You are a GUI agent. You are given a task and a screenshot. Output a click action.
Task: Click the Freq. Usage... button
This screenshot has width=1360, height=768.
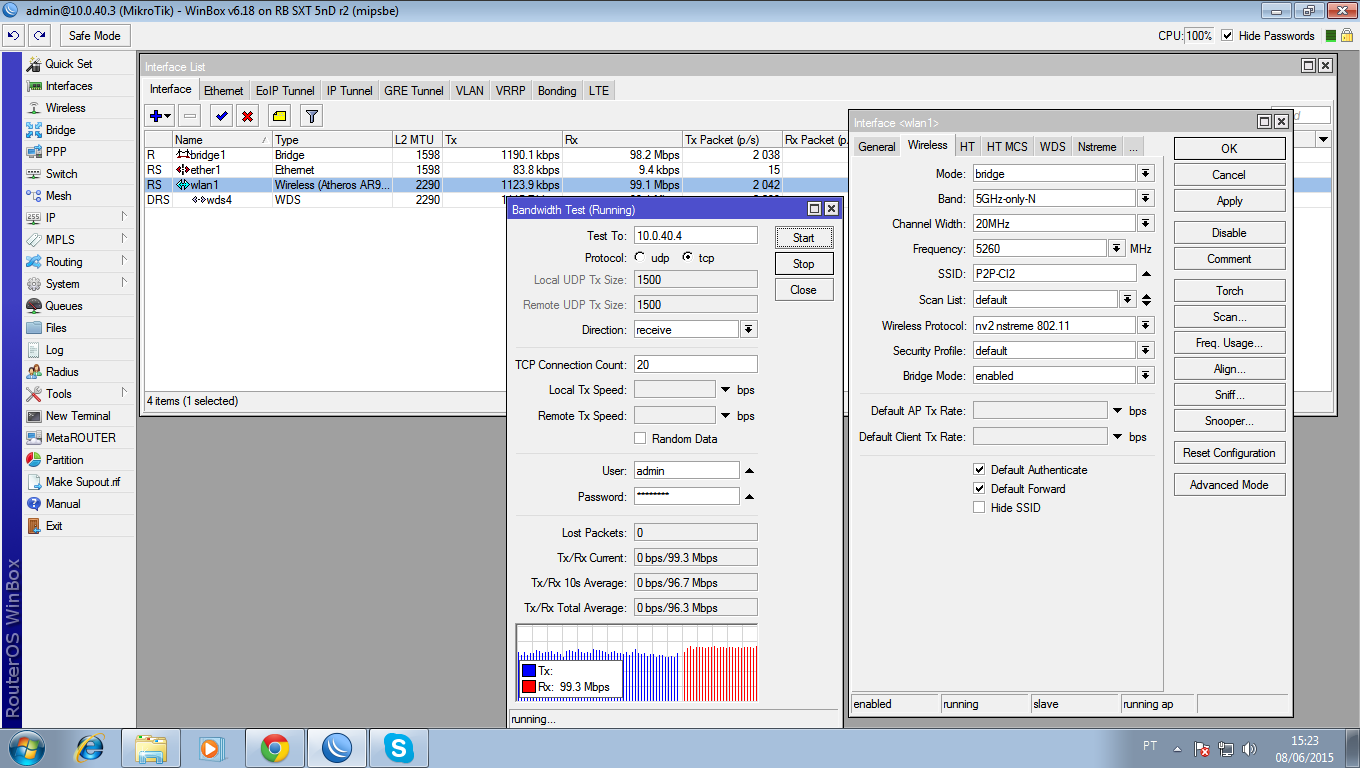coord(1229,343)
